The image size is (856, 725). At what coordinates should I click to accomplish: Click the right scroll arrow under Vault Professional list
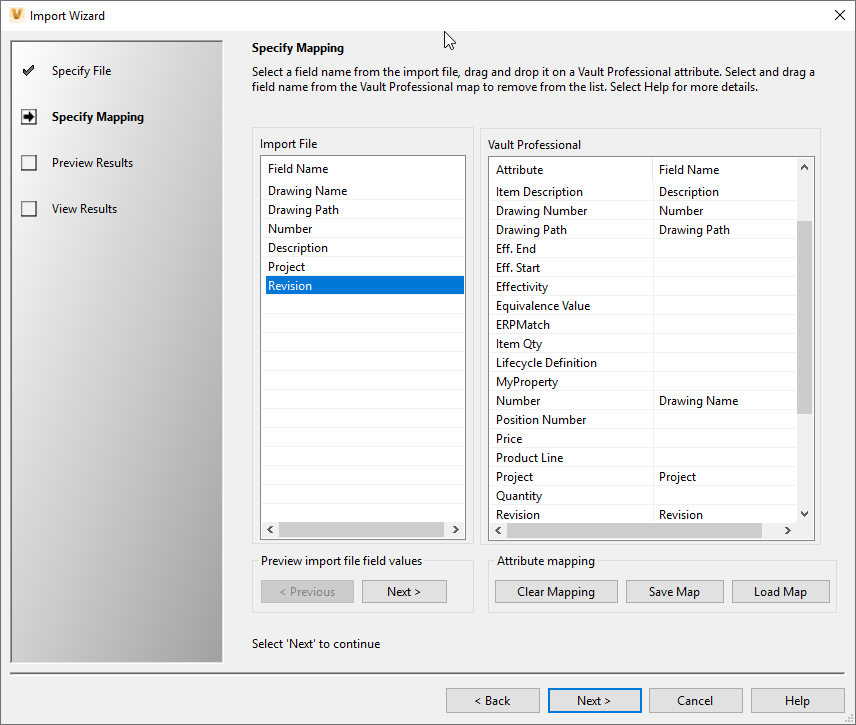click(x=786, y=530)
